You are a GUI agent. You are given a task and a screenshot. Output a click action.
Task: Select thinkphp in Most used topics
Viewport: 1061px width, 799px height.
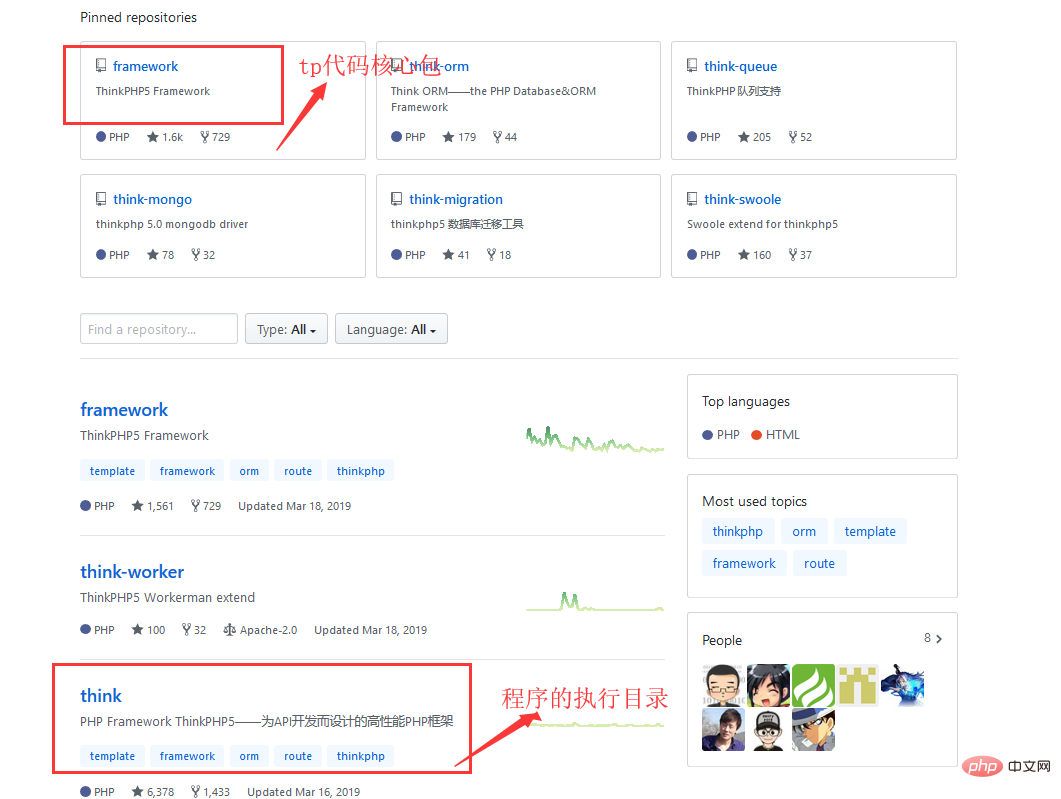[x=738, y=532]
